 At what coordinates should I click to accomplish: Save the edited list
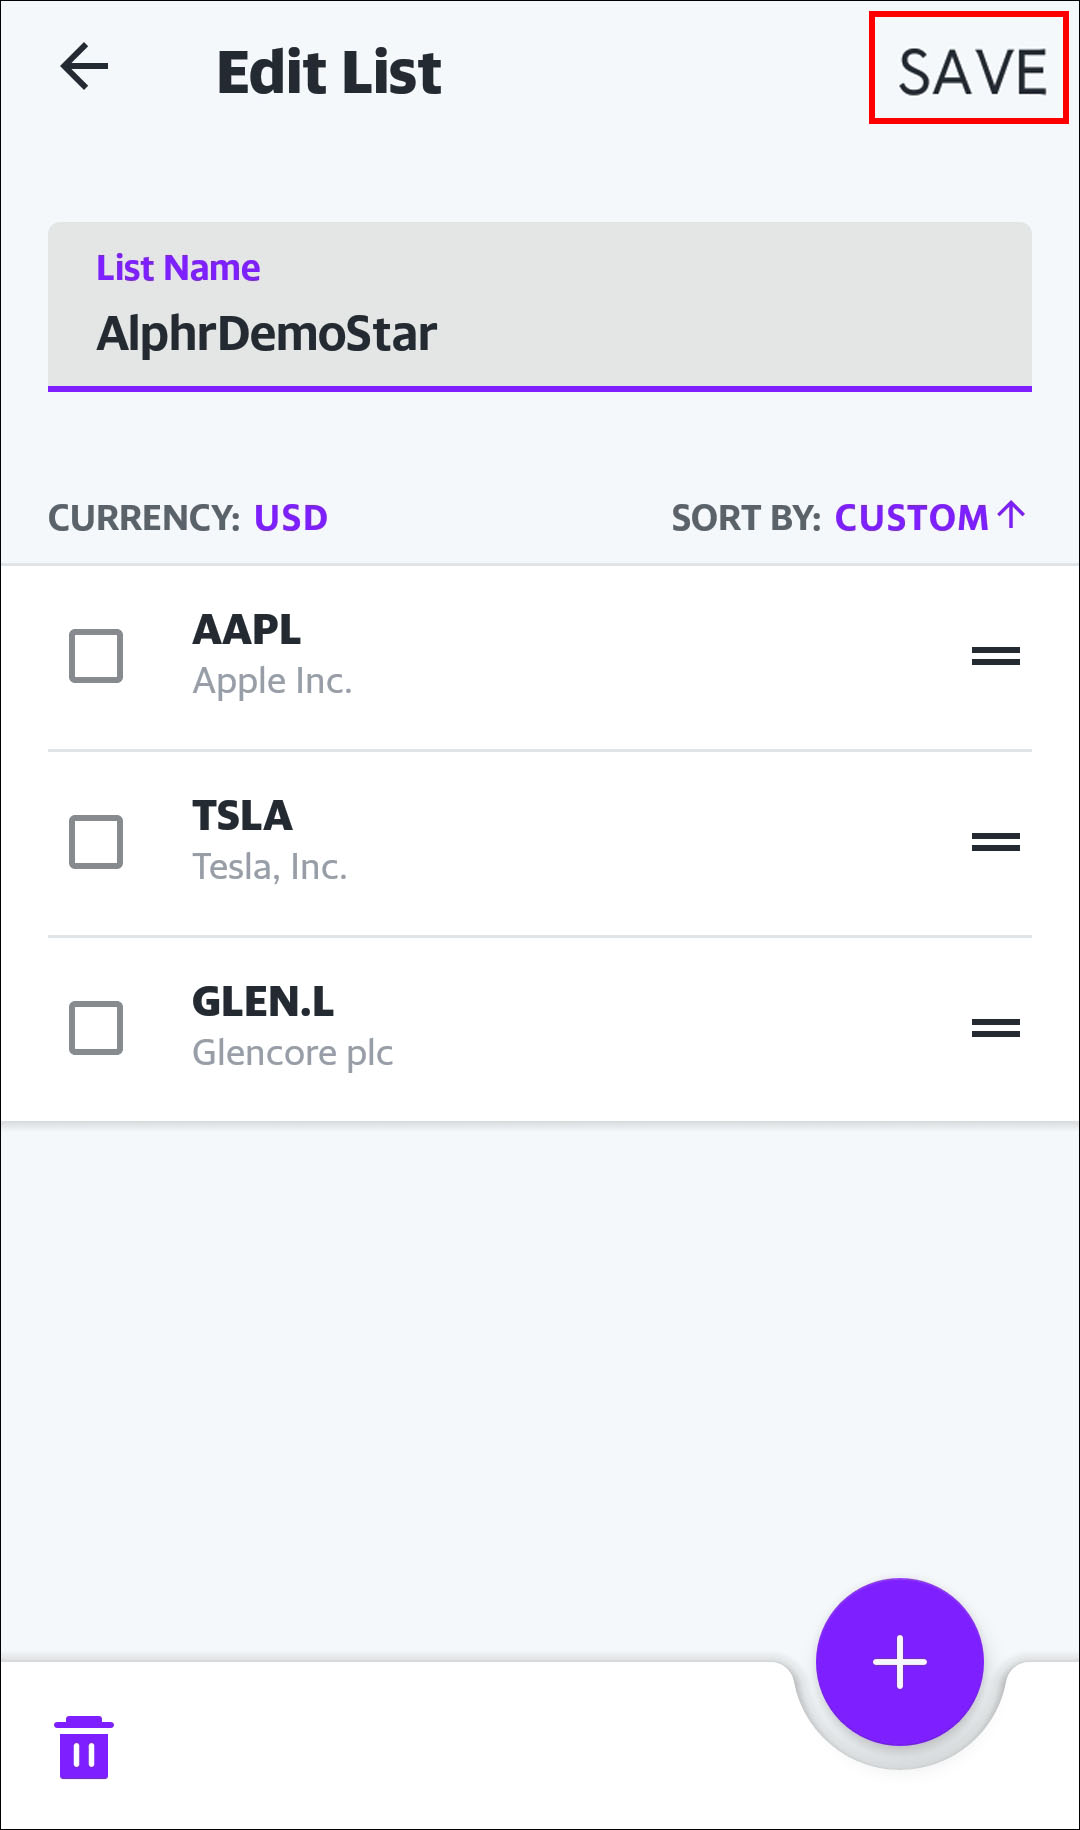(972, 71)
